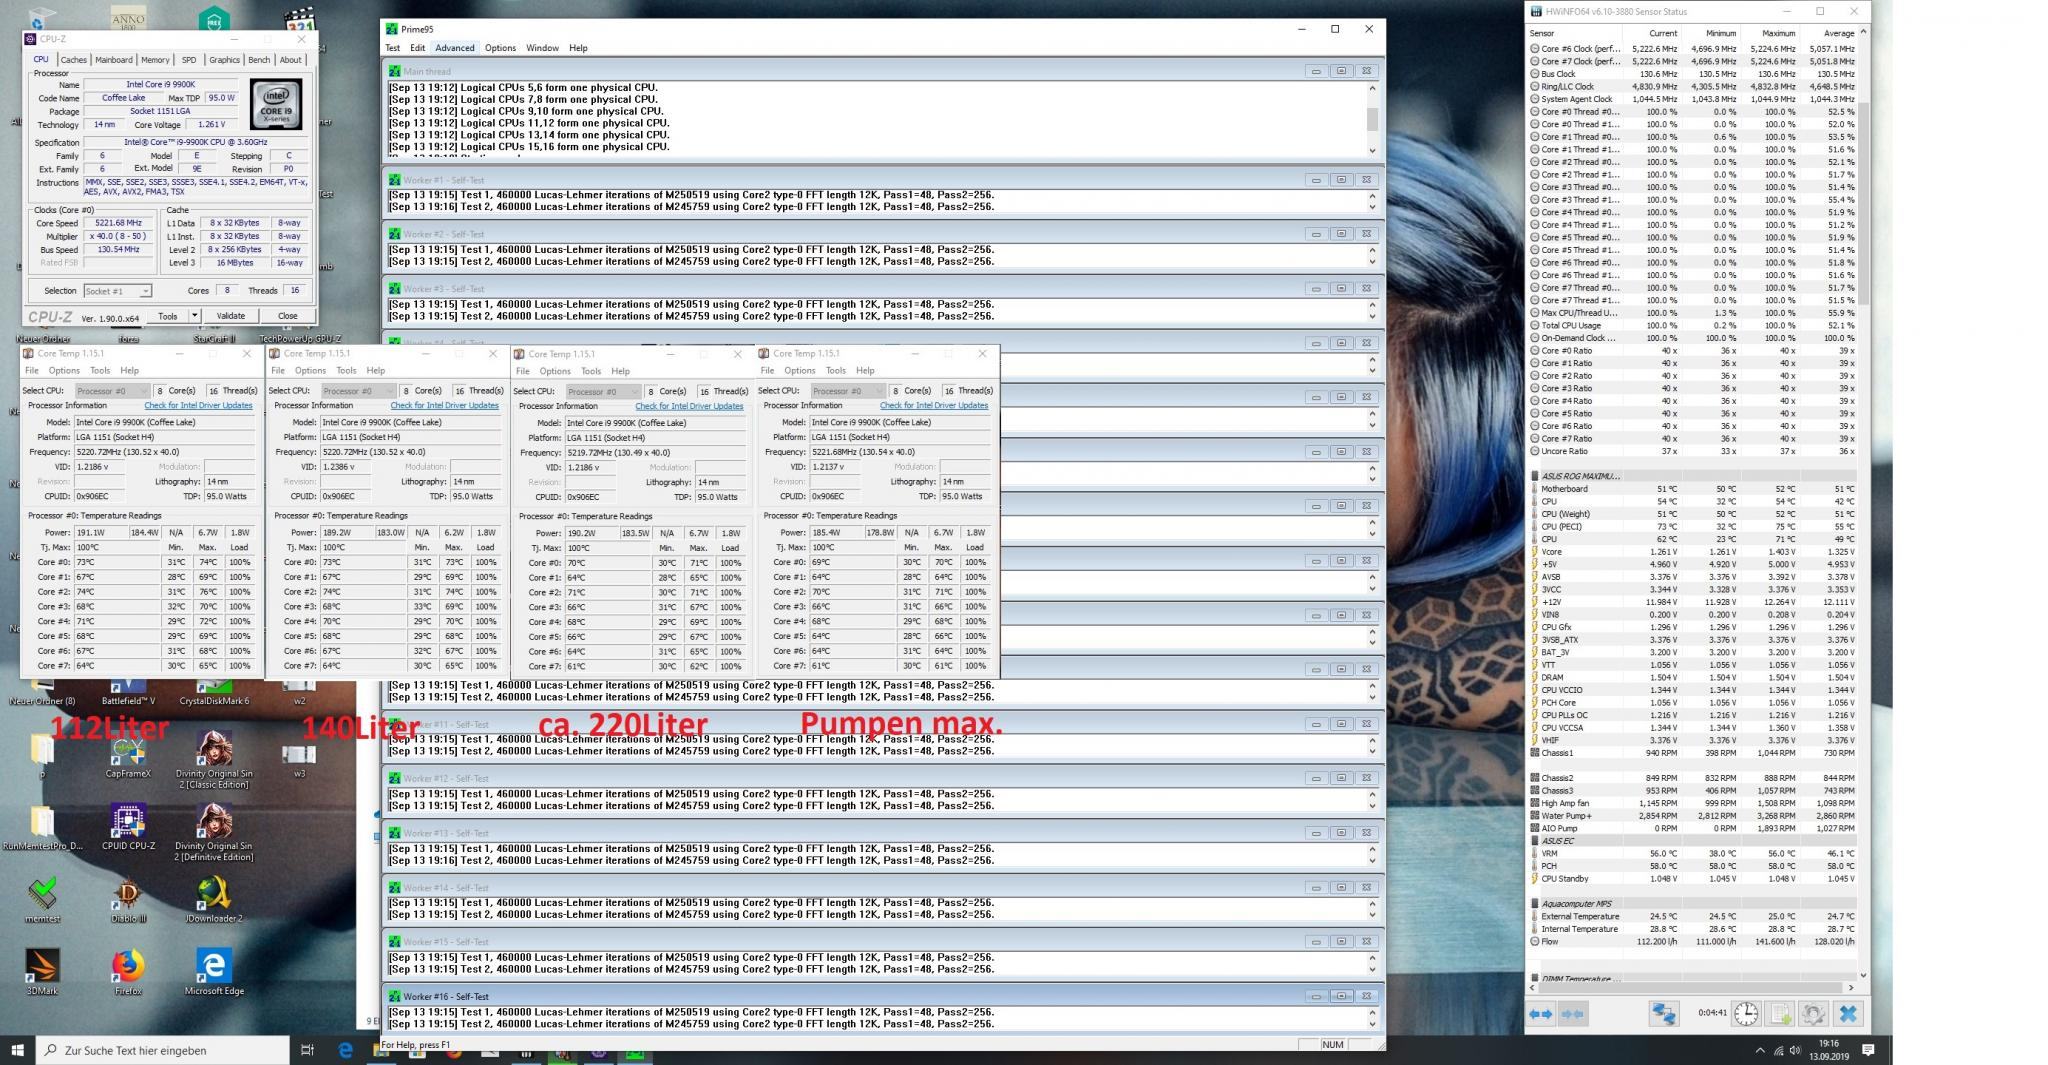Image resolution: width=2048 pixels, height=1065 pixels.
Task: Open Edge from the taskbar
Action: click(346, 1050)
